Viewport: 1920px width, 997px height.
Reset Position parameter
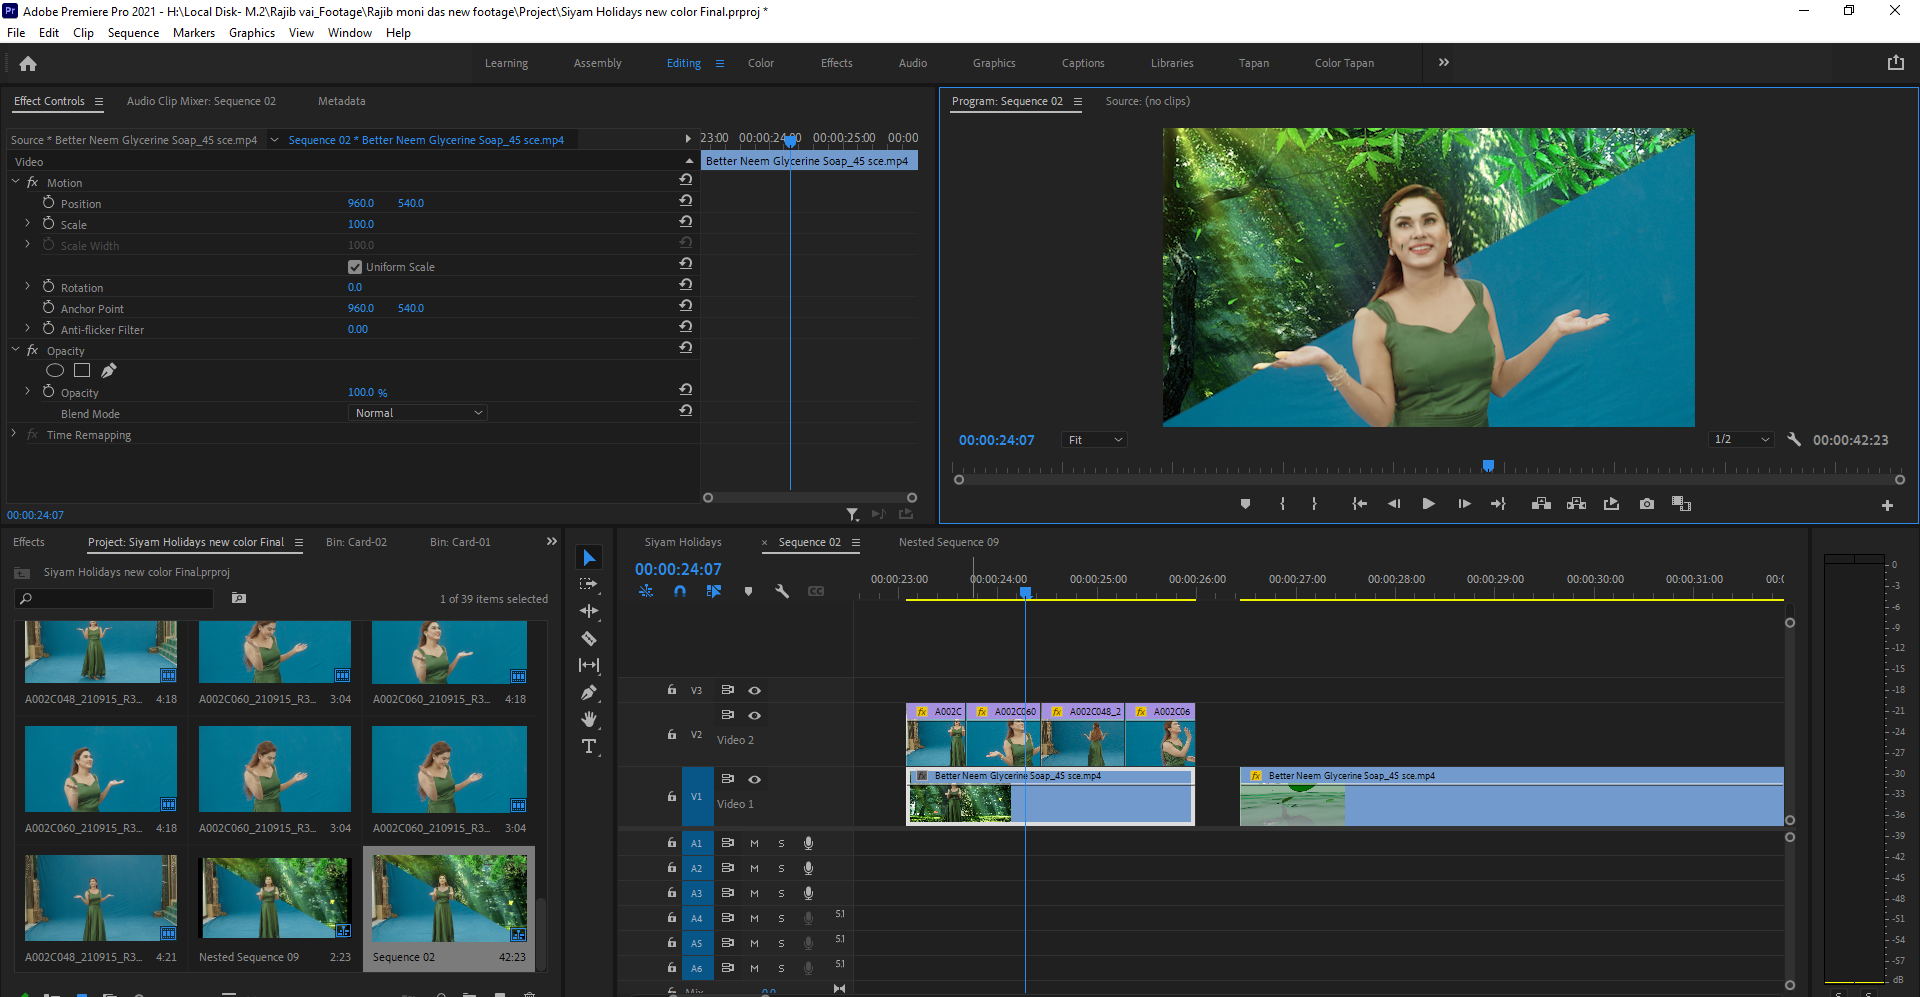point(685,201)
